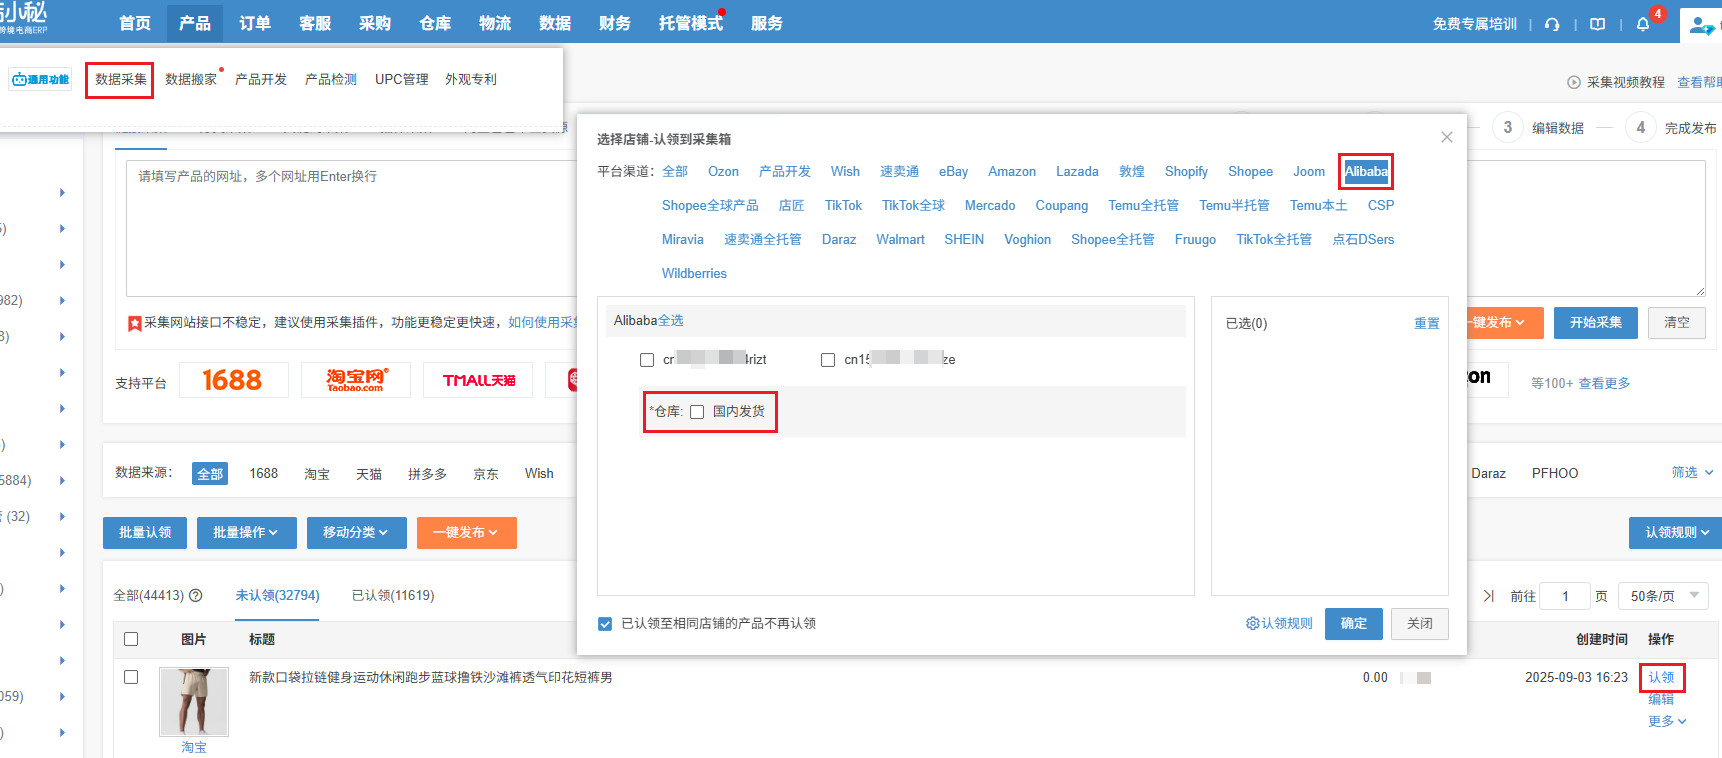Viewport: 1722px width, 758px height.
Task: Click the page number input field
Action: coord(1565,596)
